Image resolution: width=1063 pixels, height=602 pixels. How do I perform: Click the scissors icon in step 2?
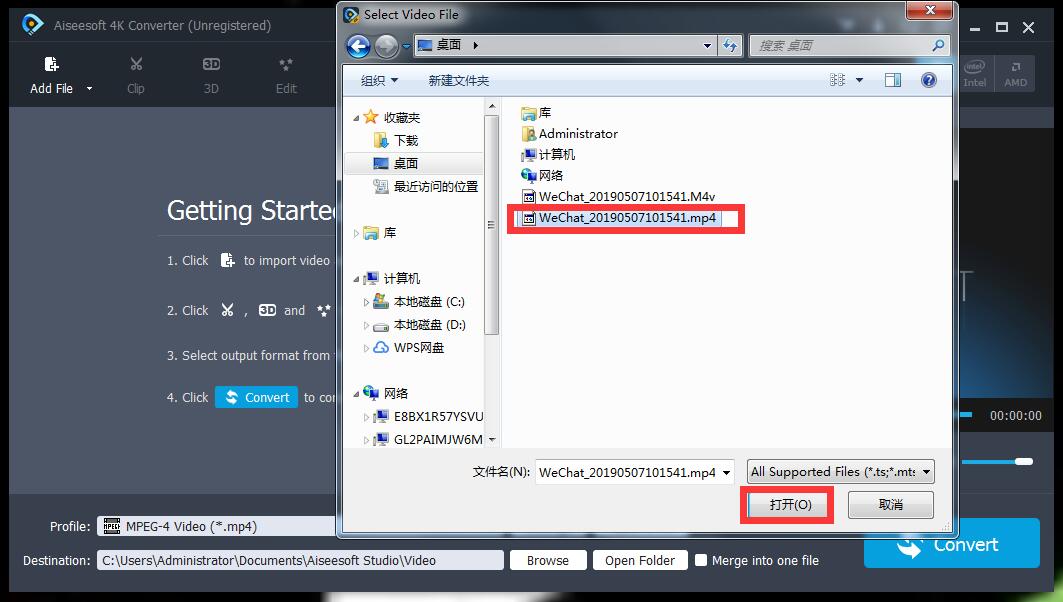click(x=227, y=310)
